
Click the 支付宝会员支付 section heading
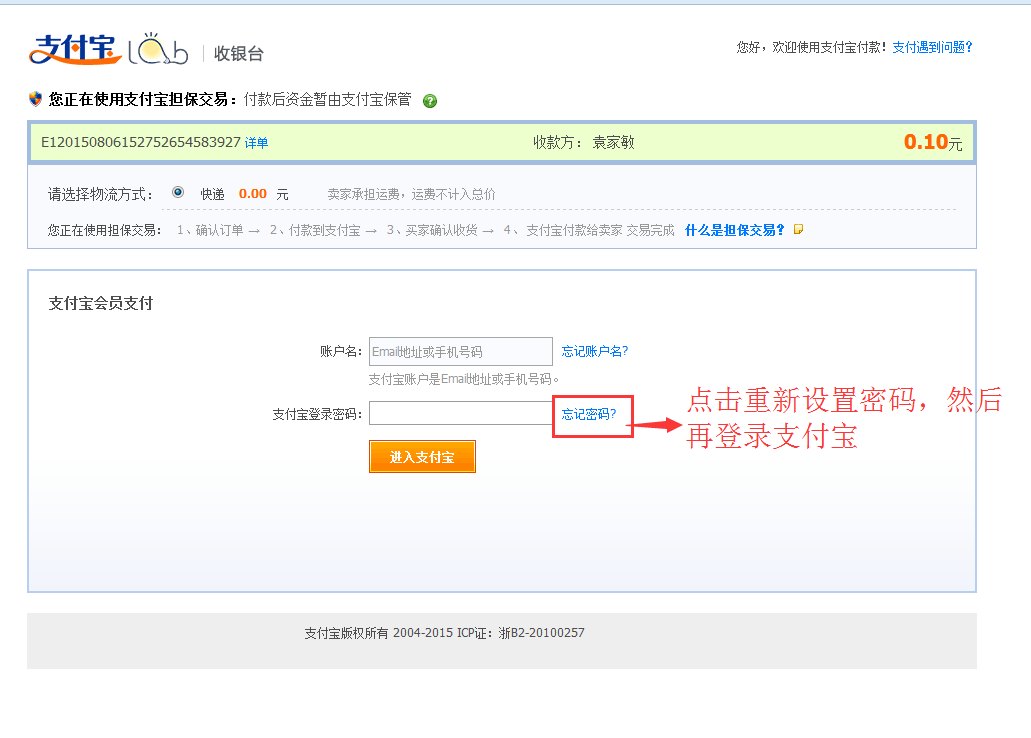pos(101,303)
